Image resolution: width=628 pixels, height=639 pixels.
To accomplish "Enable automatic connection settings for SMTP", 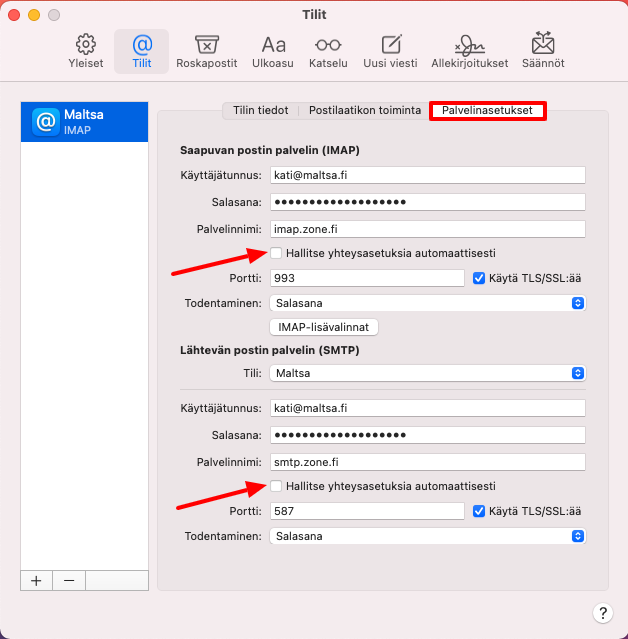I will coord(276,486).
